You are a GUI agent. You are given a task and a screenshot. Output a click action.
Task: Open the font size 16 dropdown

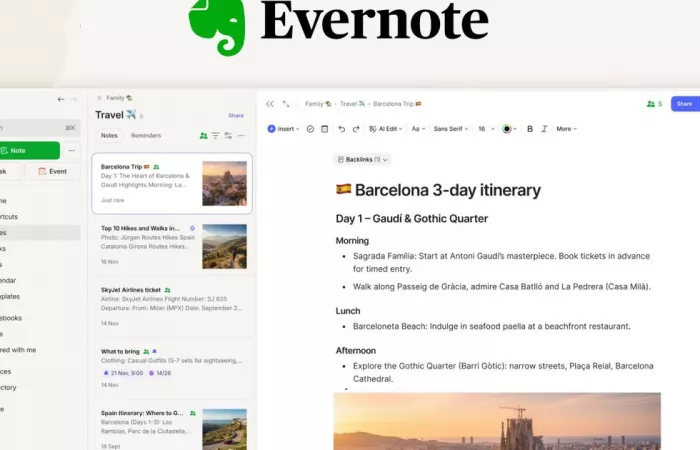click(486, 129)
